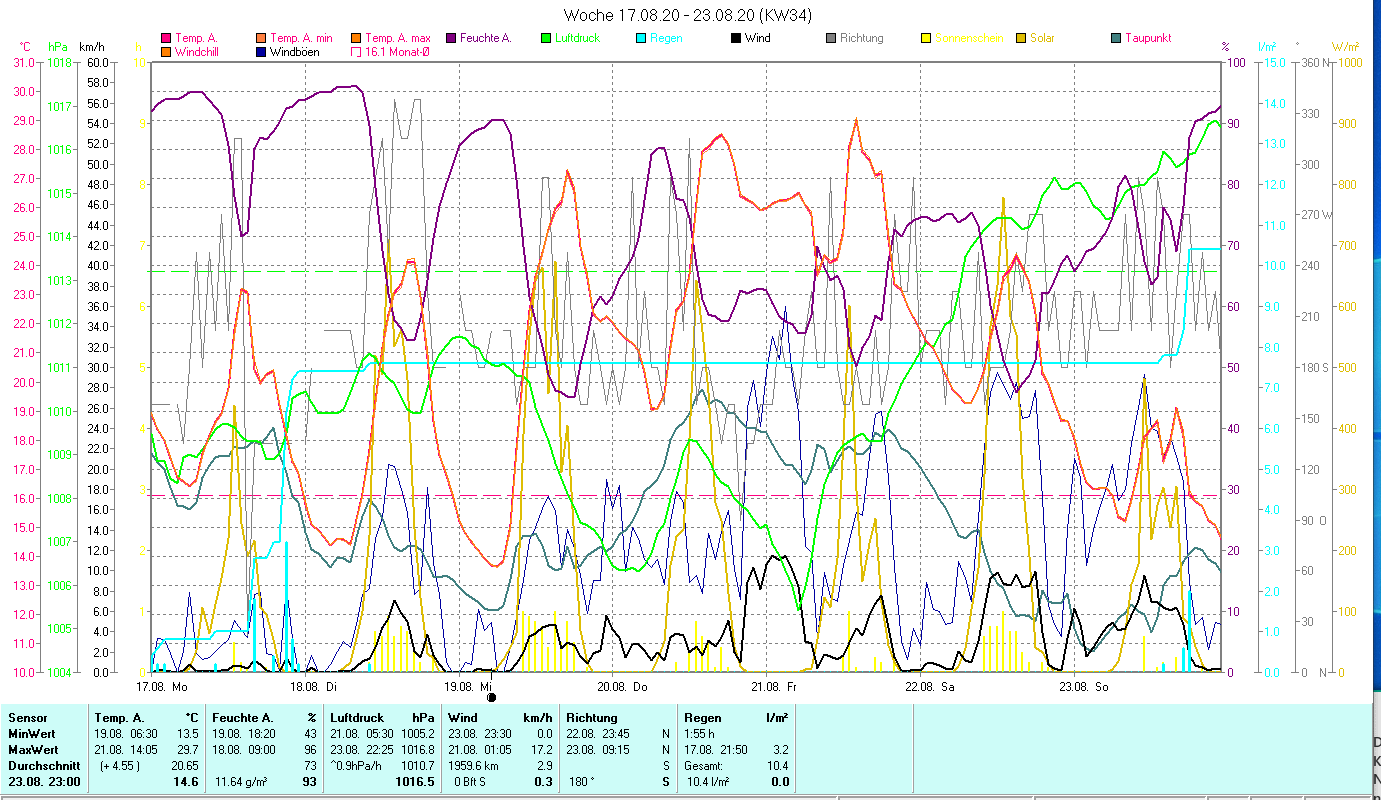Click the rain duration 1:55 h
Image resolution: width=1381 pixels, height=800 pixels.
pyautogui.click(x=701, y=734)
